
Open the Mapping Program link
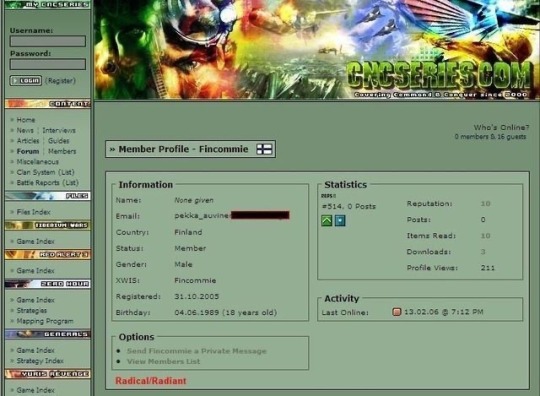click(x=45, y=321)
